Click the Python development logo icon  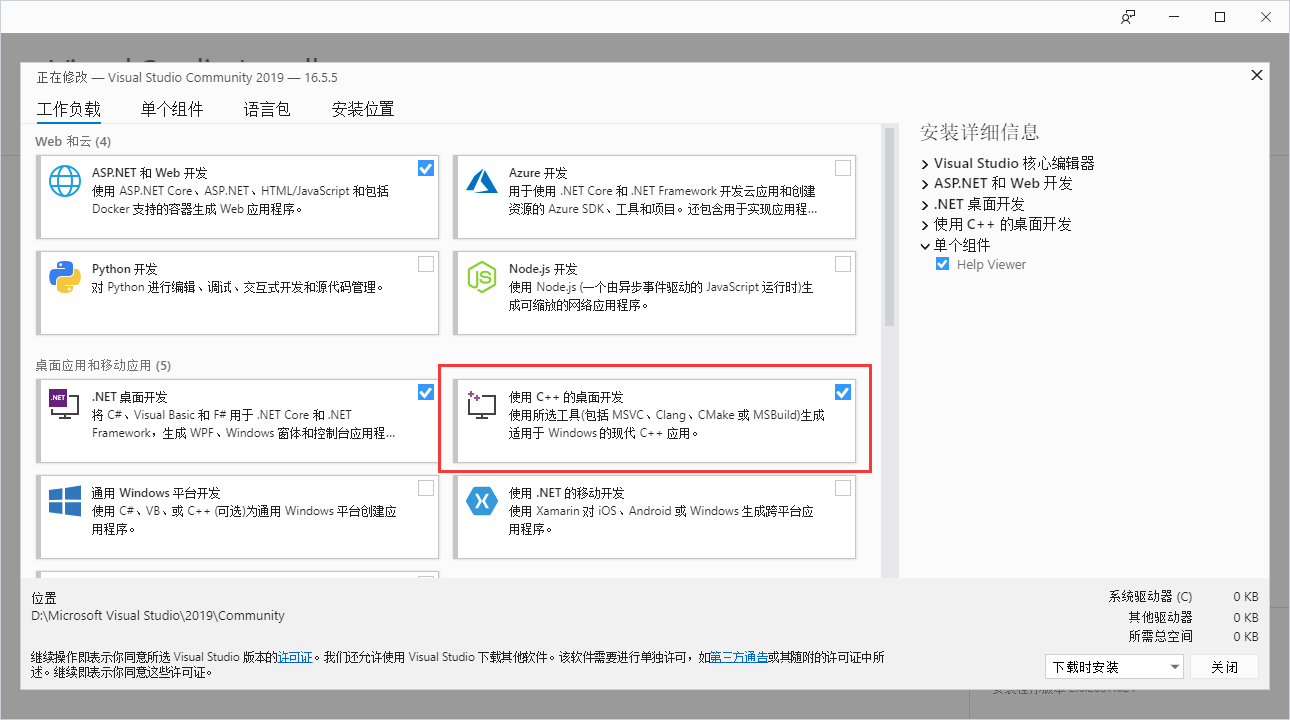[x=65, y=277]
